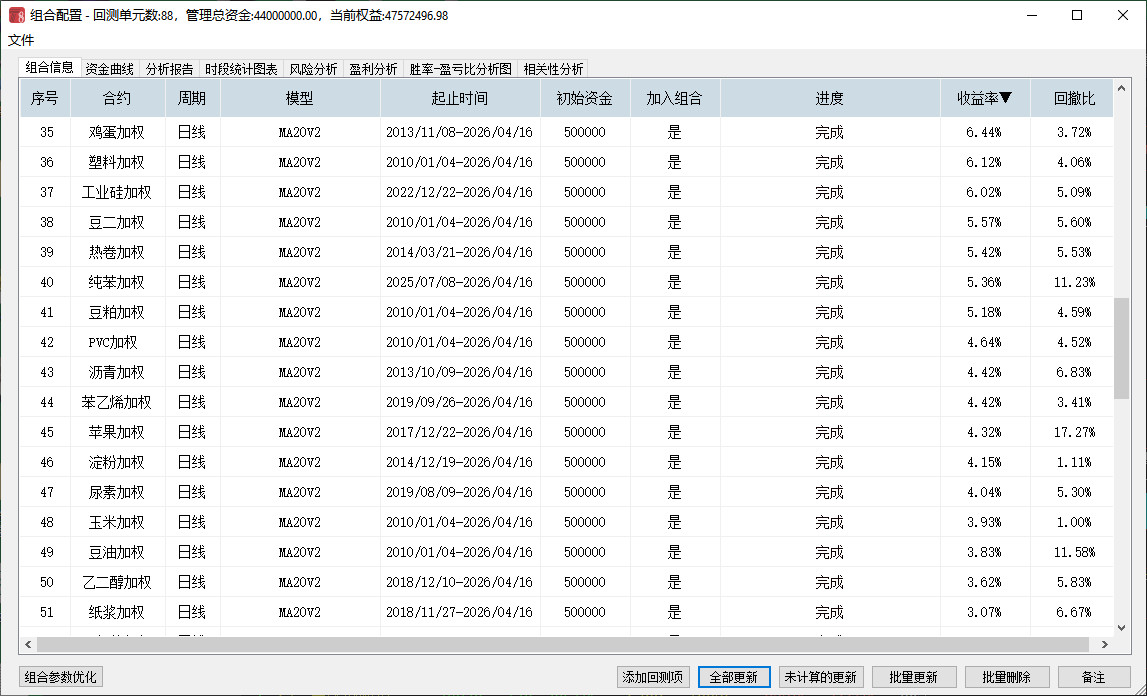Run 未计算的更新

point(820,677)
